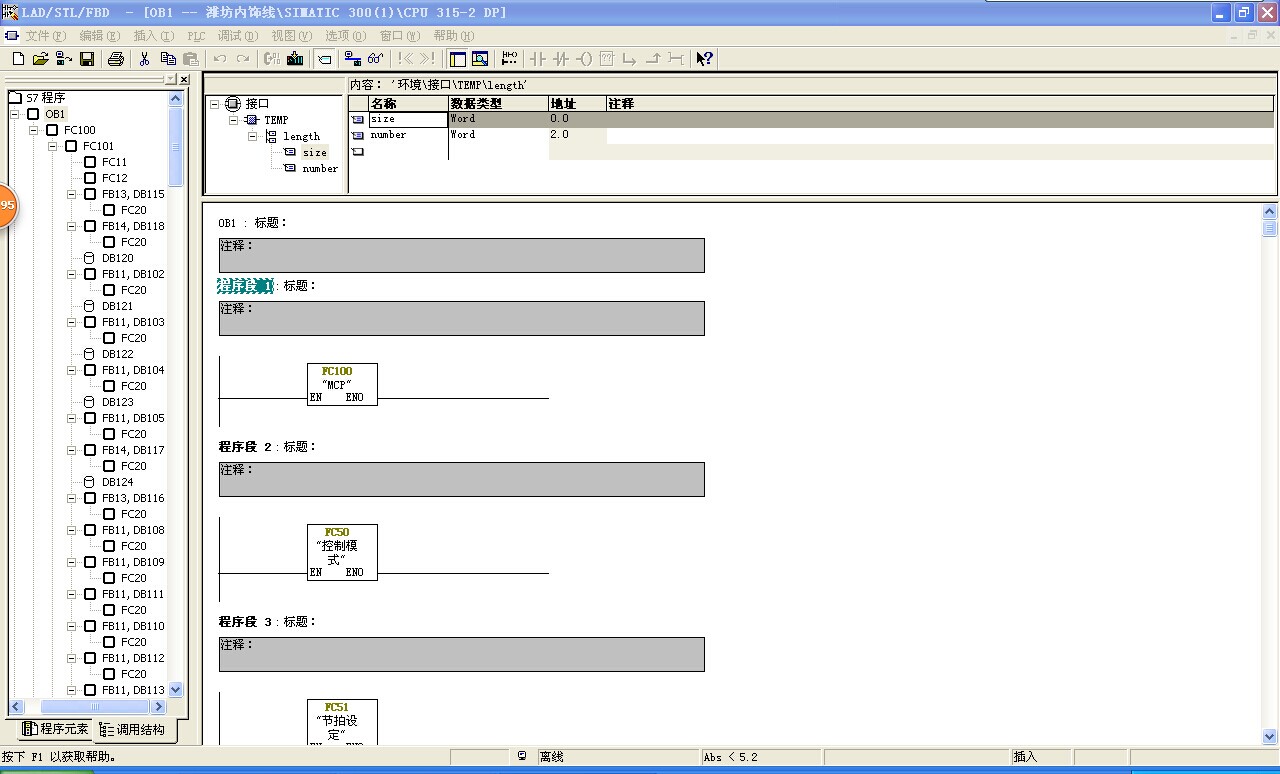Image resolution: width=1280 pixels, height=774 pixels.
Task: Collapse the 接口 interface tree node
Action: click(x=215, y=103)
